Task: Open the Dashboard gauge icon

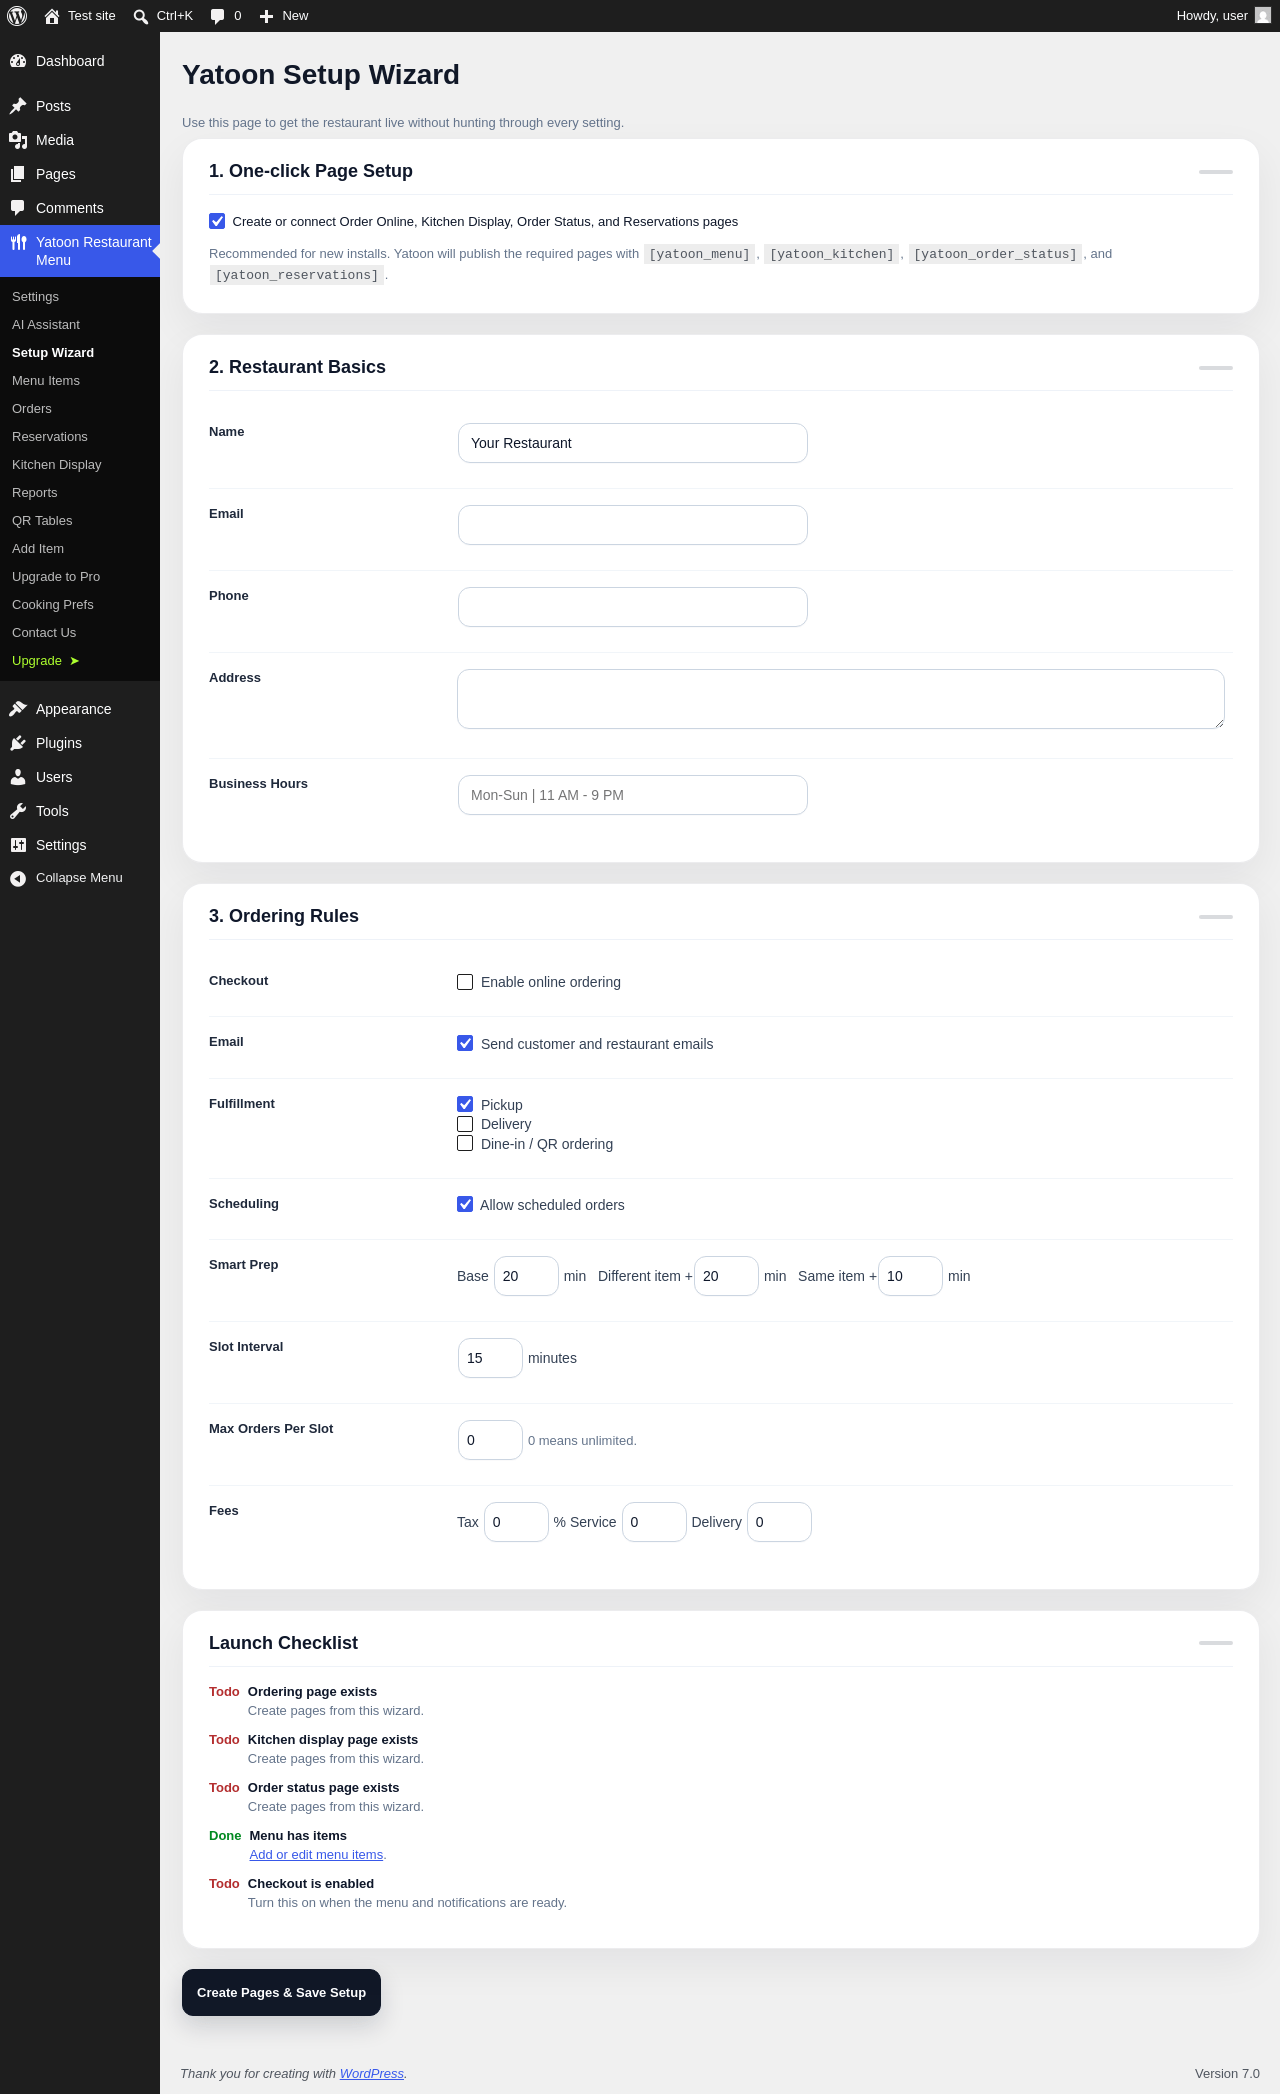Action: [x=18, y=61]
